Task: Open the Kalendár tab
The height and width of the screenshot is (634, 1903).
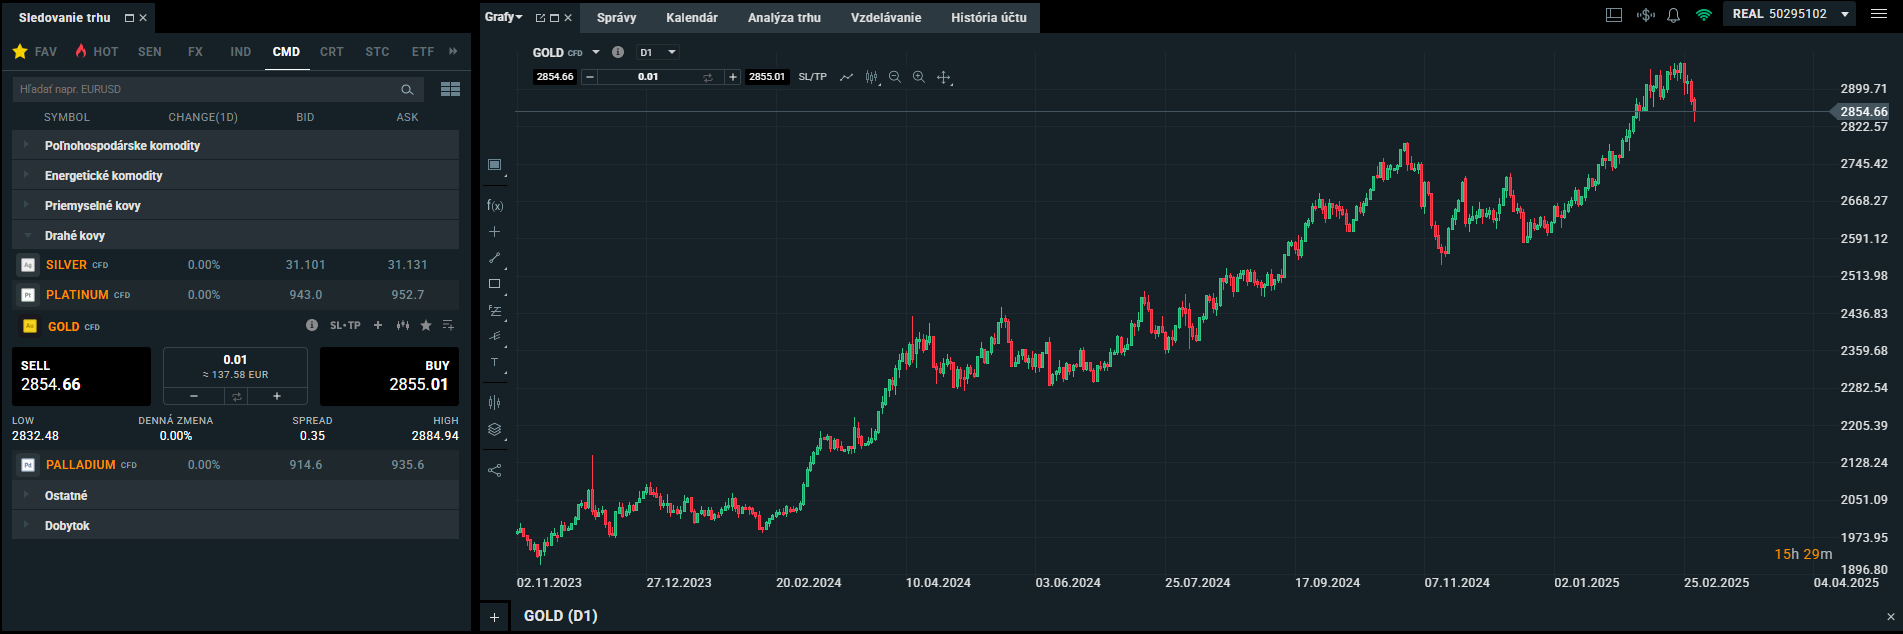Action: pyautogui.click(x=692, y=18)
